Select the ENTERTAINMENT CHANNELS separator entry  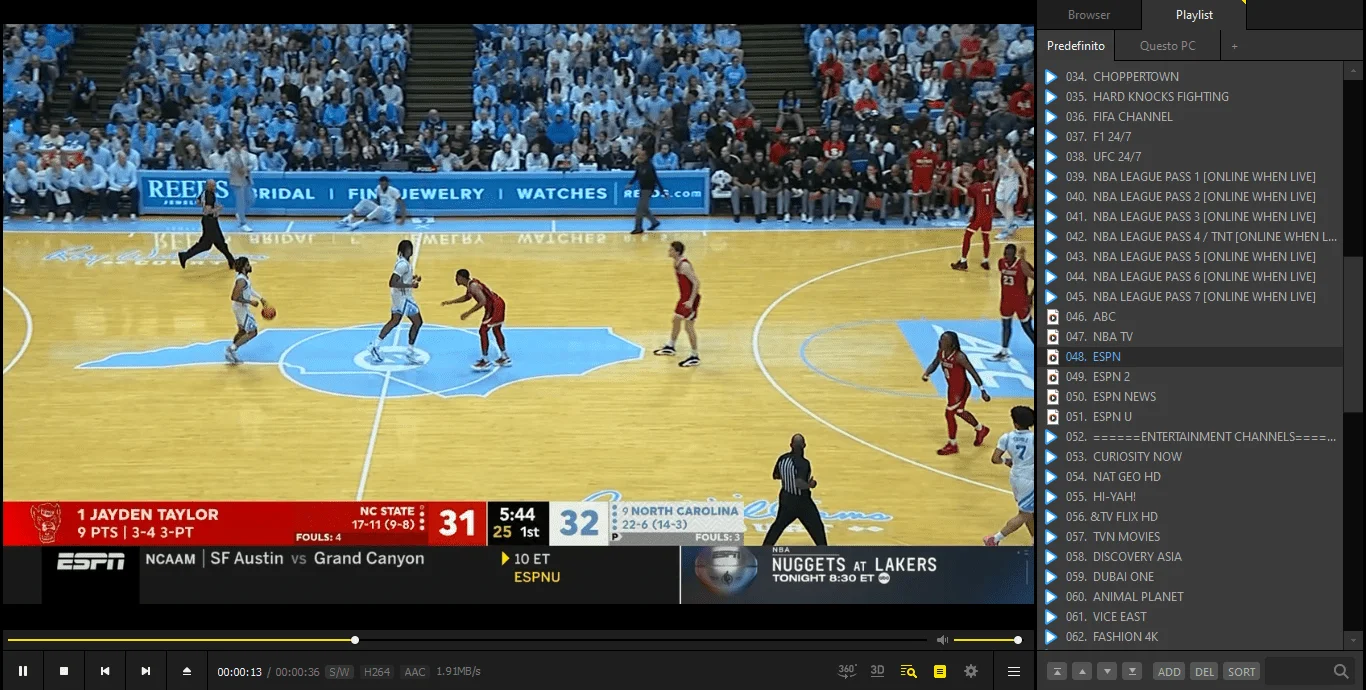[x=1190, y=437]
